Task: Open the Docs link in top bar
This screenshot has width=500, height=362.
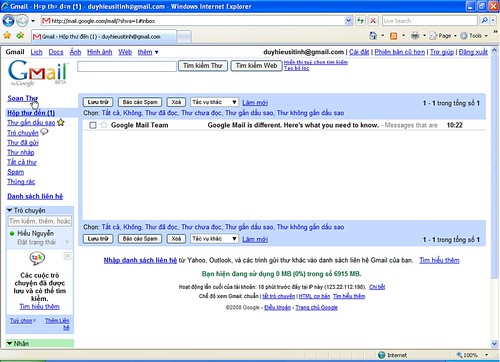Action: [x=56, y=52]
